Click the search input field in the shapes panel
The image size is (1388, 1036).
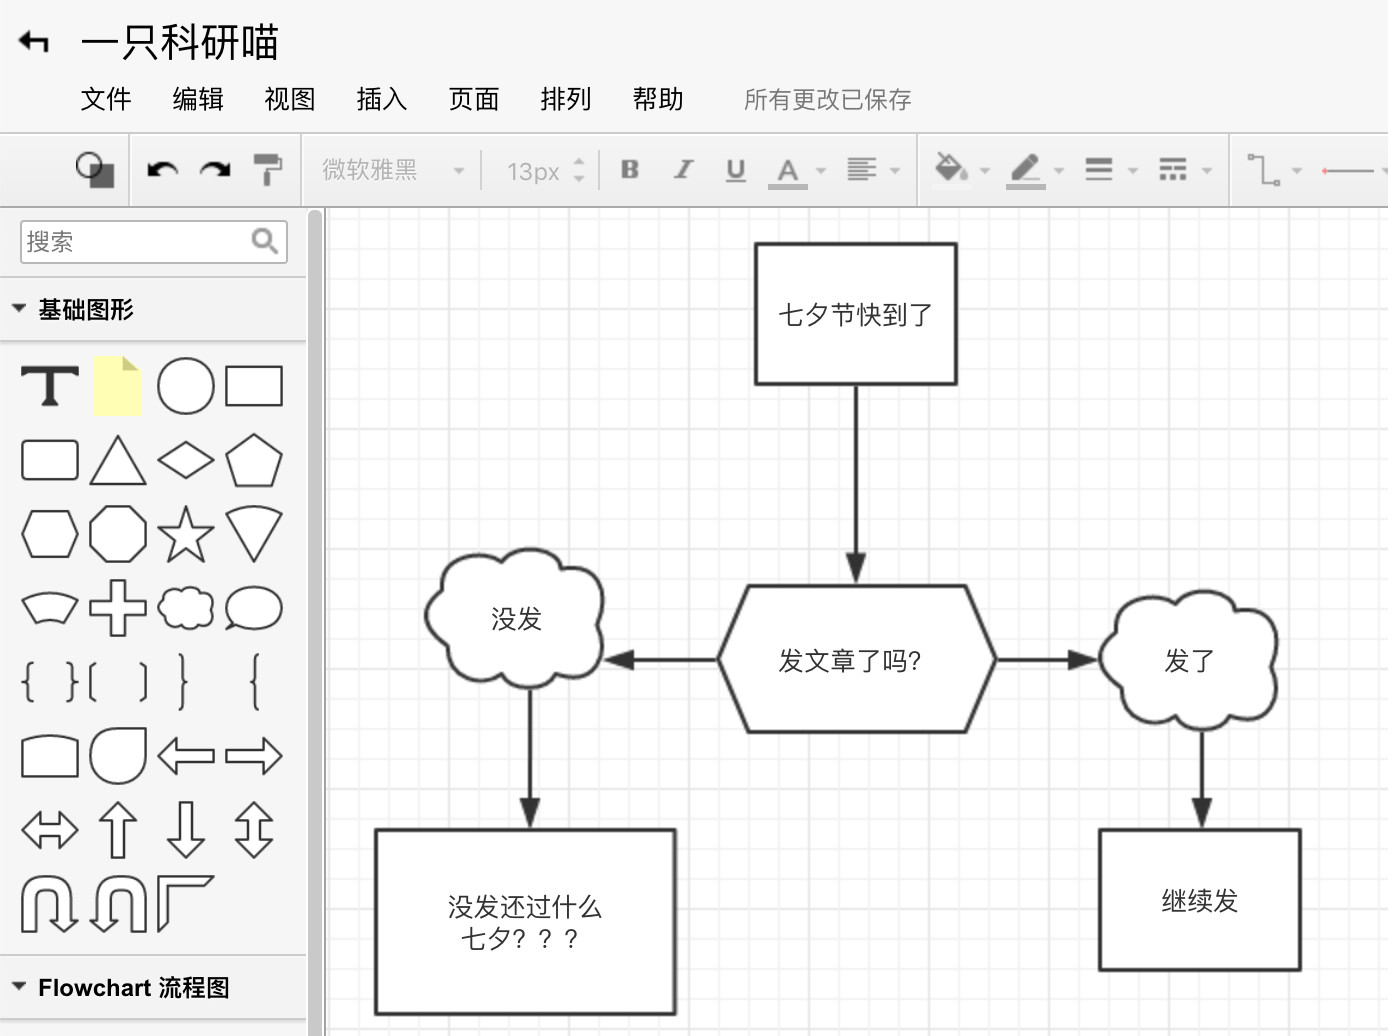click(130, 241)
